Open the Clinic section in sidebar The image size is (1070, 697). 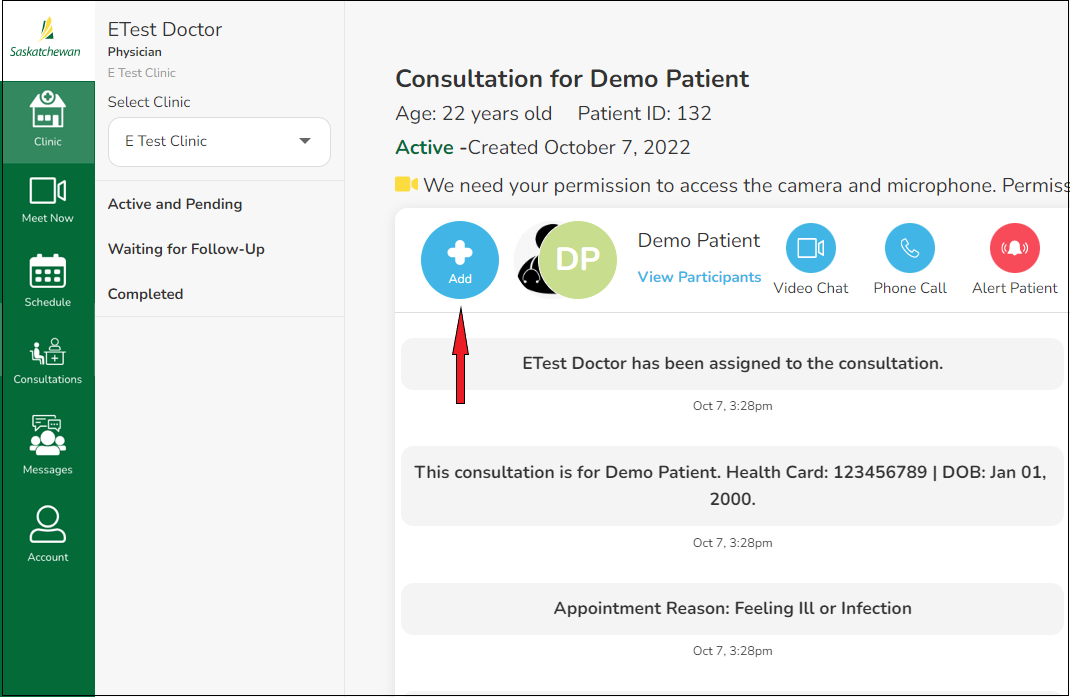coord(47,120)
